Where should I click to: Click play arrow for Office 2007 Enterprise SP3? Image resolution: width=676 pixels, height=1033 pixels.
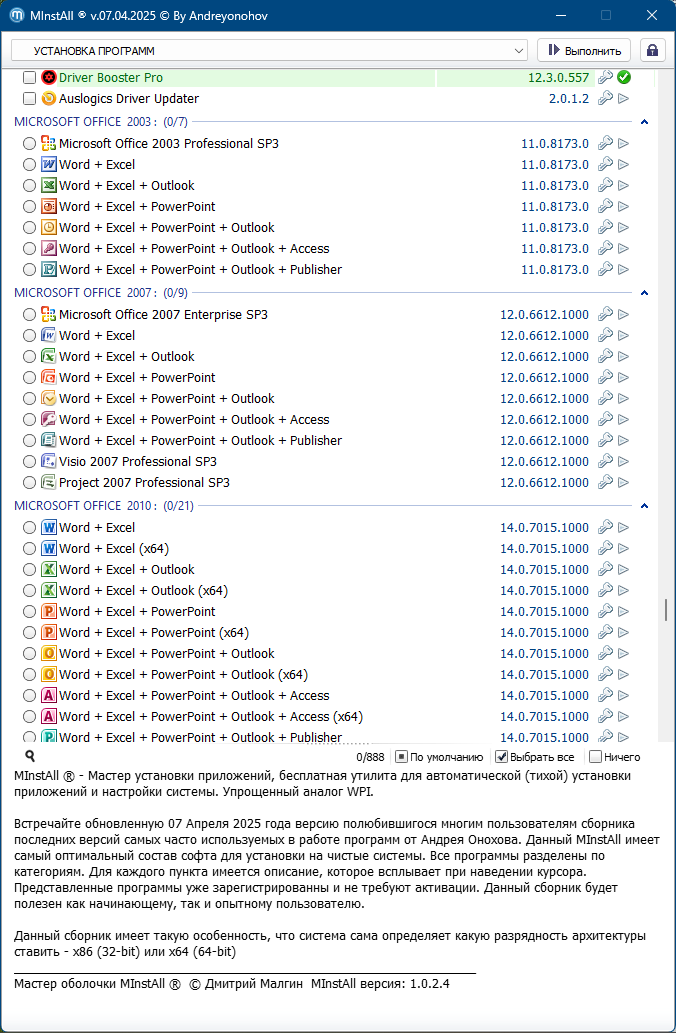623,315
